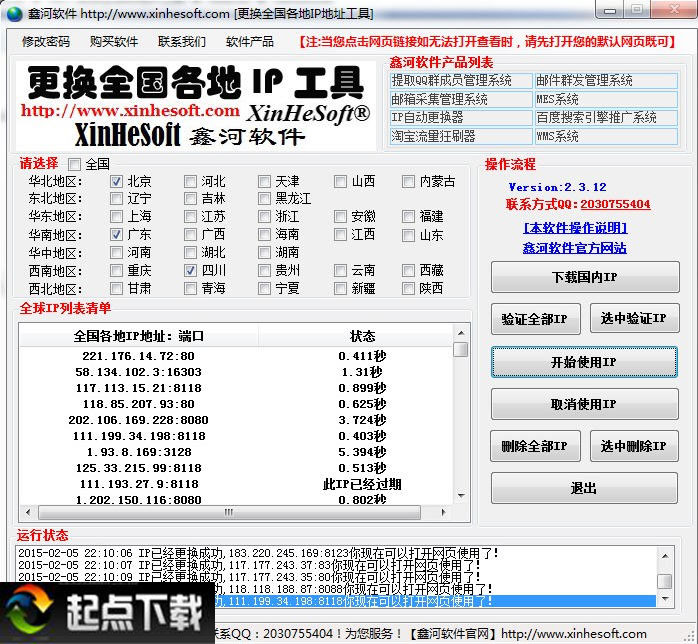
Task: Click the 退出 button
Action: [x=584, y=488]
